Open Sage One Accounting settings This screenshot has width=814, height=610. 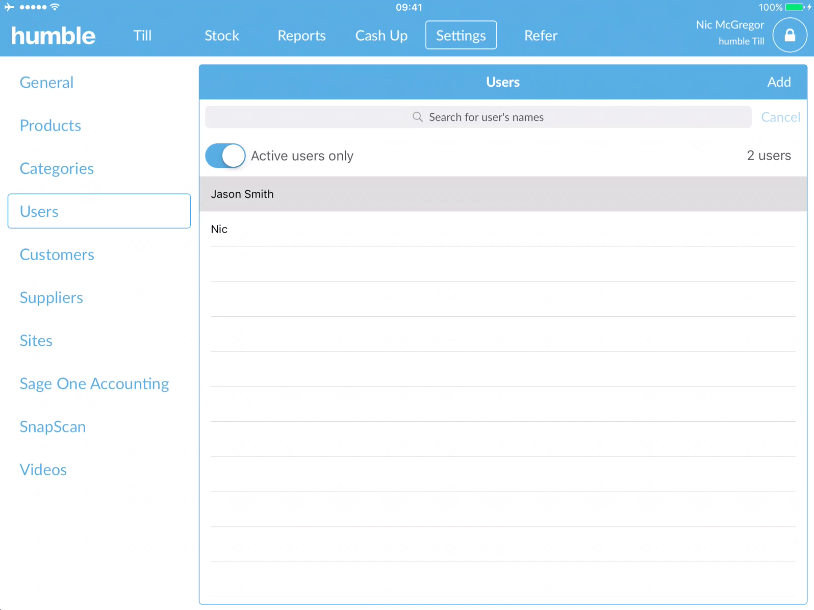[x=94, y=384]
